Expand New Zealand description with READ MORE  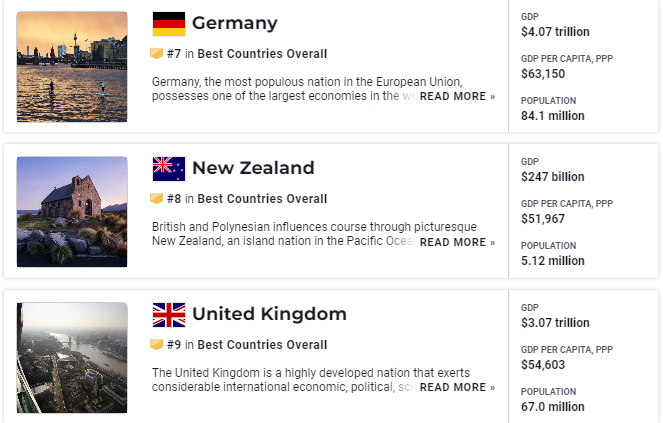[457, 242]
